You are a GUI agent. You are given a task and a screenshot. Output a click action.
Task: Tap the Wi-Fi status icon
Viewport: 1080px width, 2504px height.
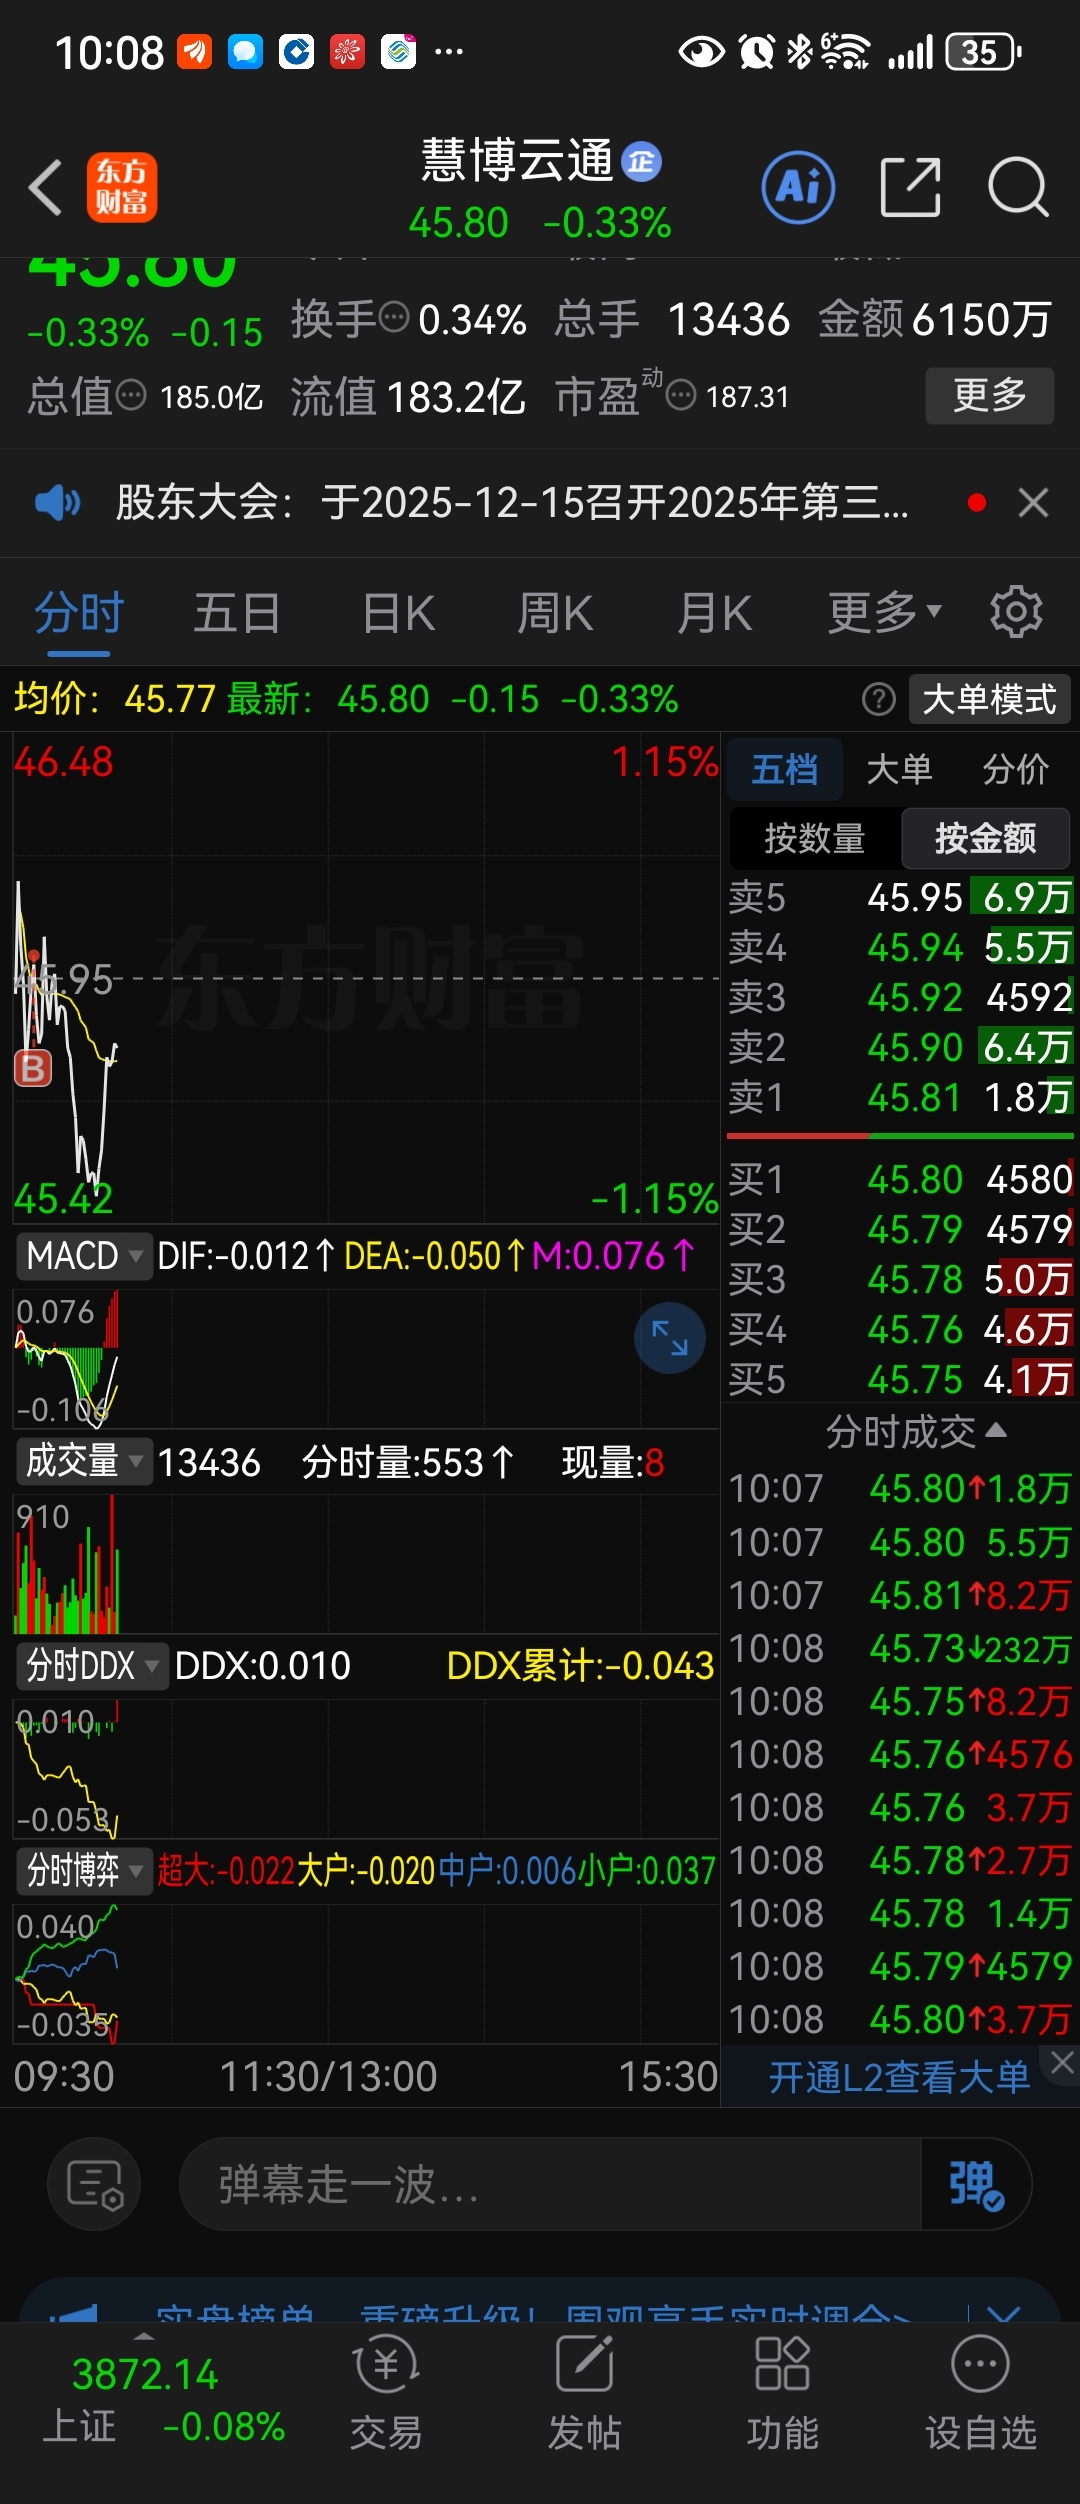click(x=844, y=52)
